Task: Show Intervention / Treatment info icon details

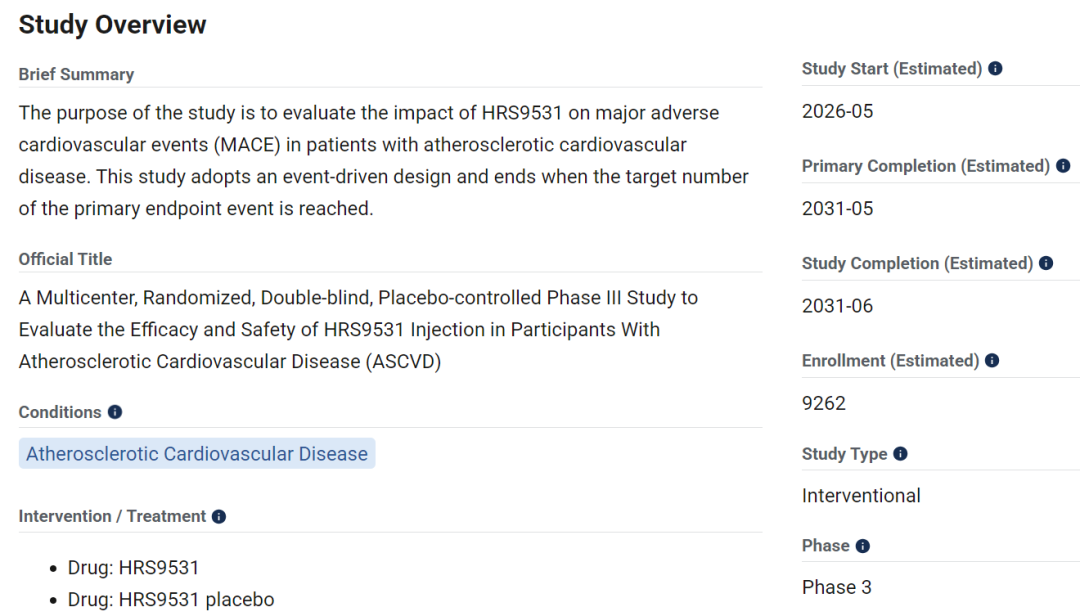Action: pyautogui.click(x=219, y=516)
